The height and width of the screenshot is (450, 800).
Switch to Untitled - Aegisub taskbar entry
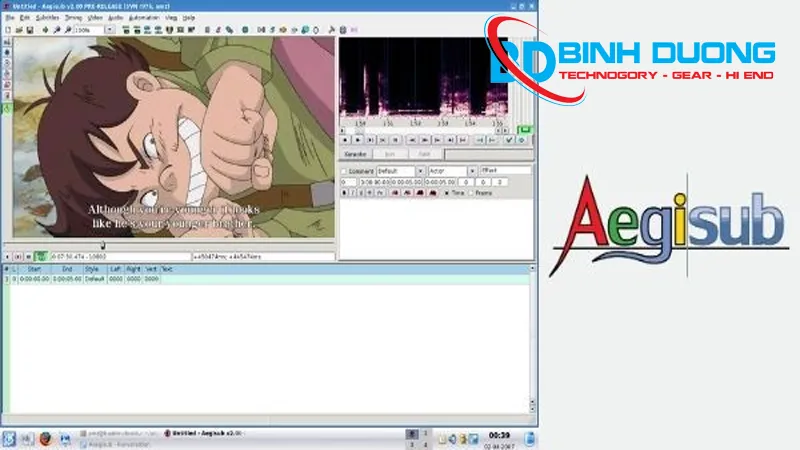click(203, 433)
